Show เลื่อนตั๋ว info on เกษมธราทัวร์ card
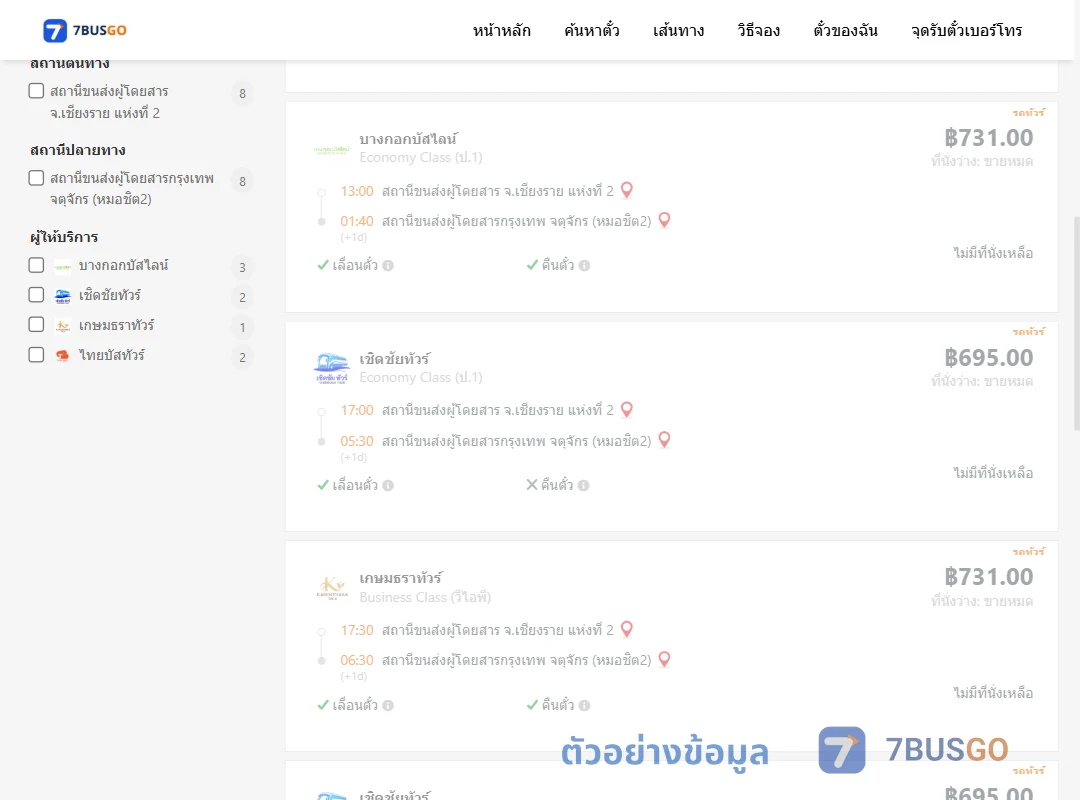The image size is (1080, 800). pos(388,705)
